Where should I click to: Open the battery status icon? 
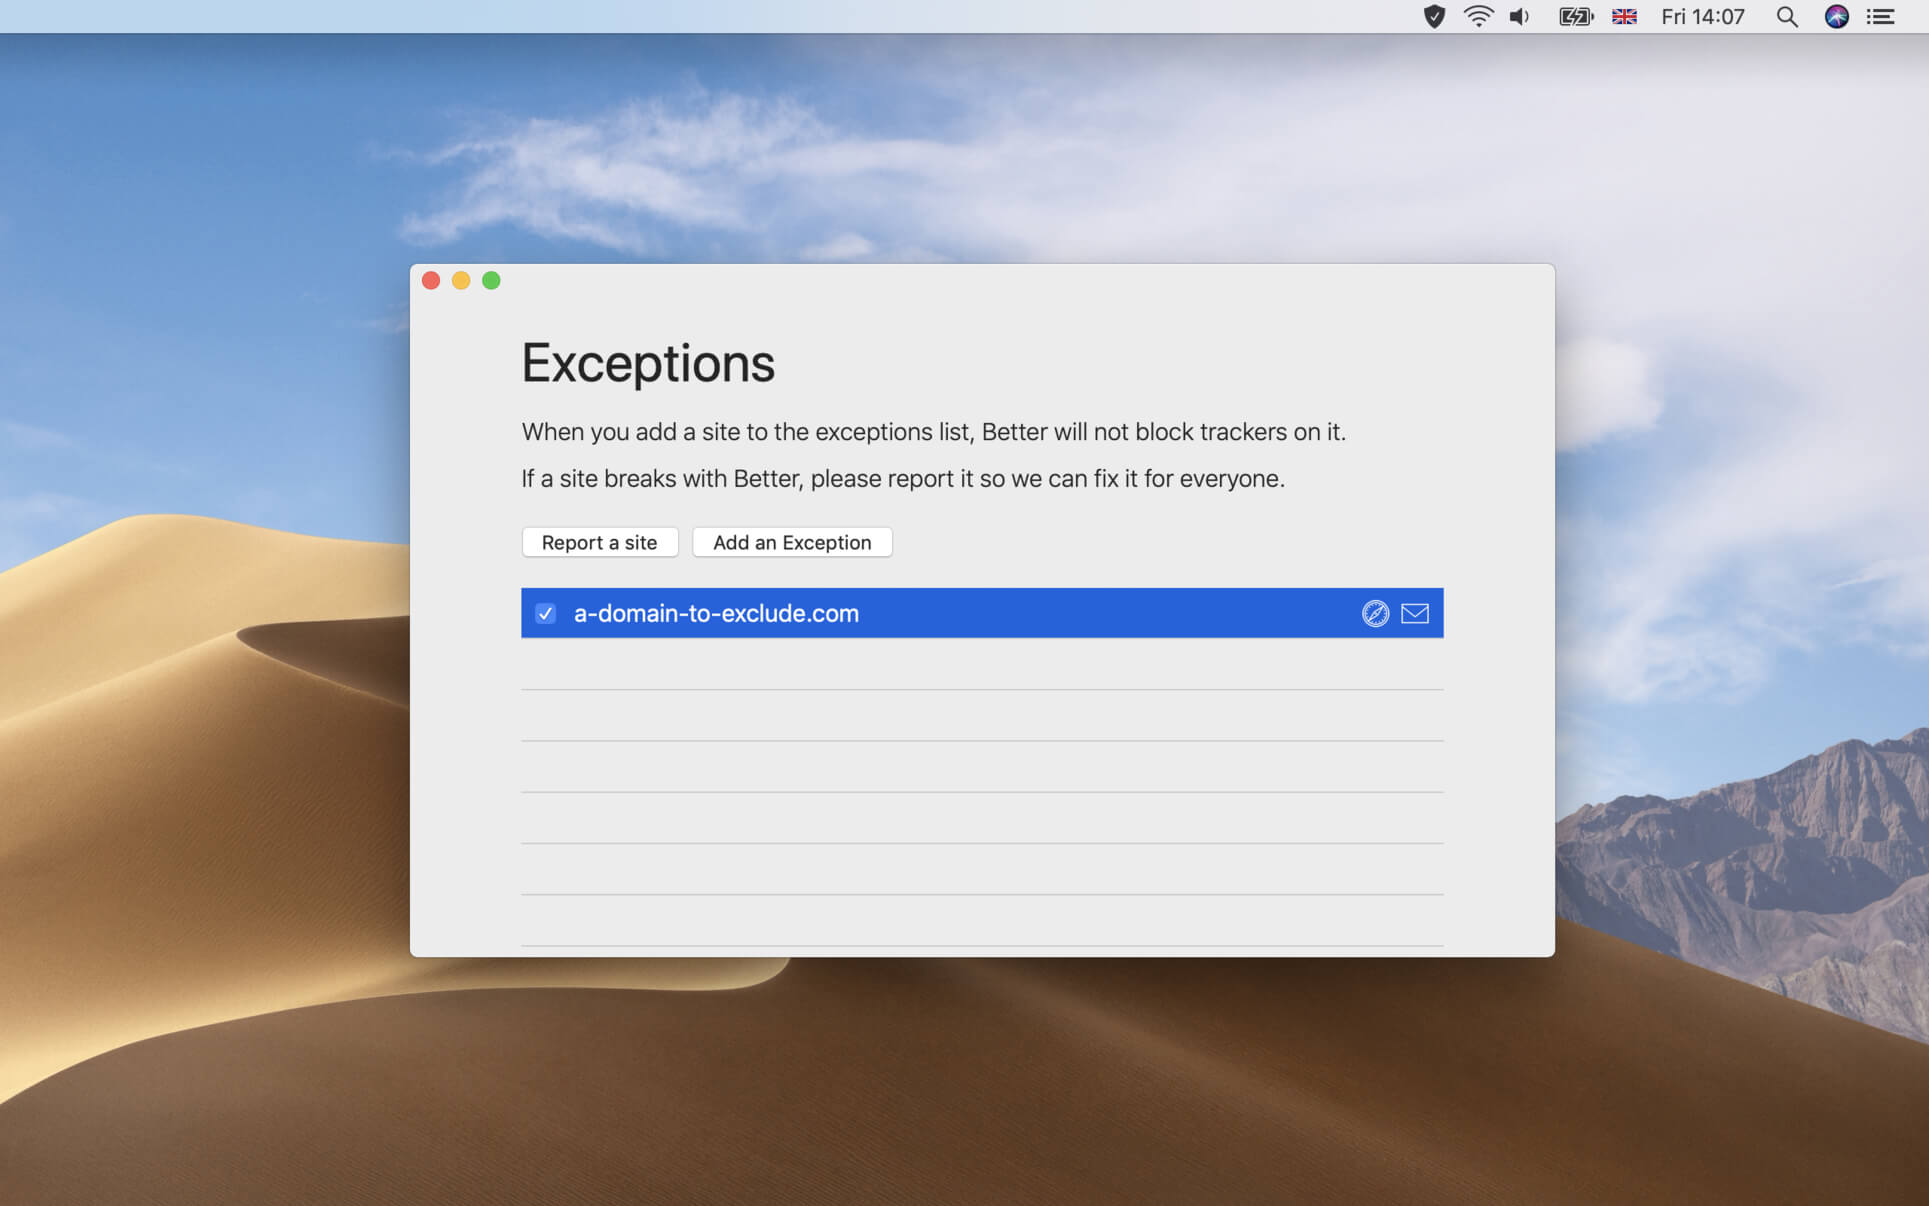click(1575, 16)
